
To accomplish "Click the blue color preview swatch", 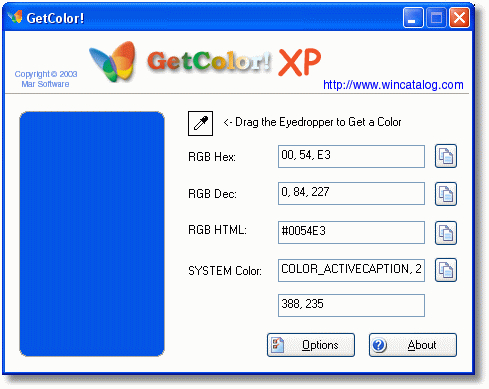I will (92, 234).
